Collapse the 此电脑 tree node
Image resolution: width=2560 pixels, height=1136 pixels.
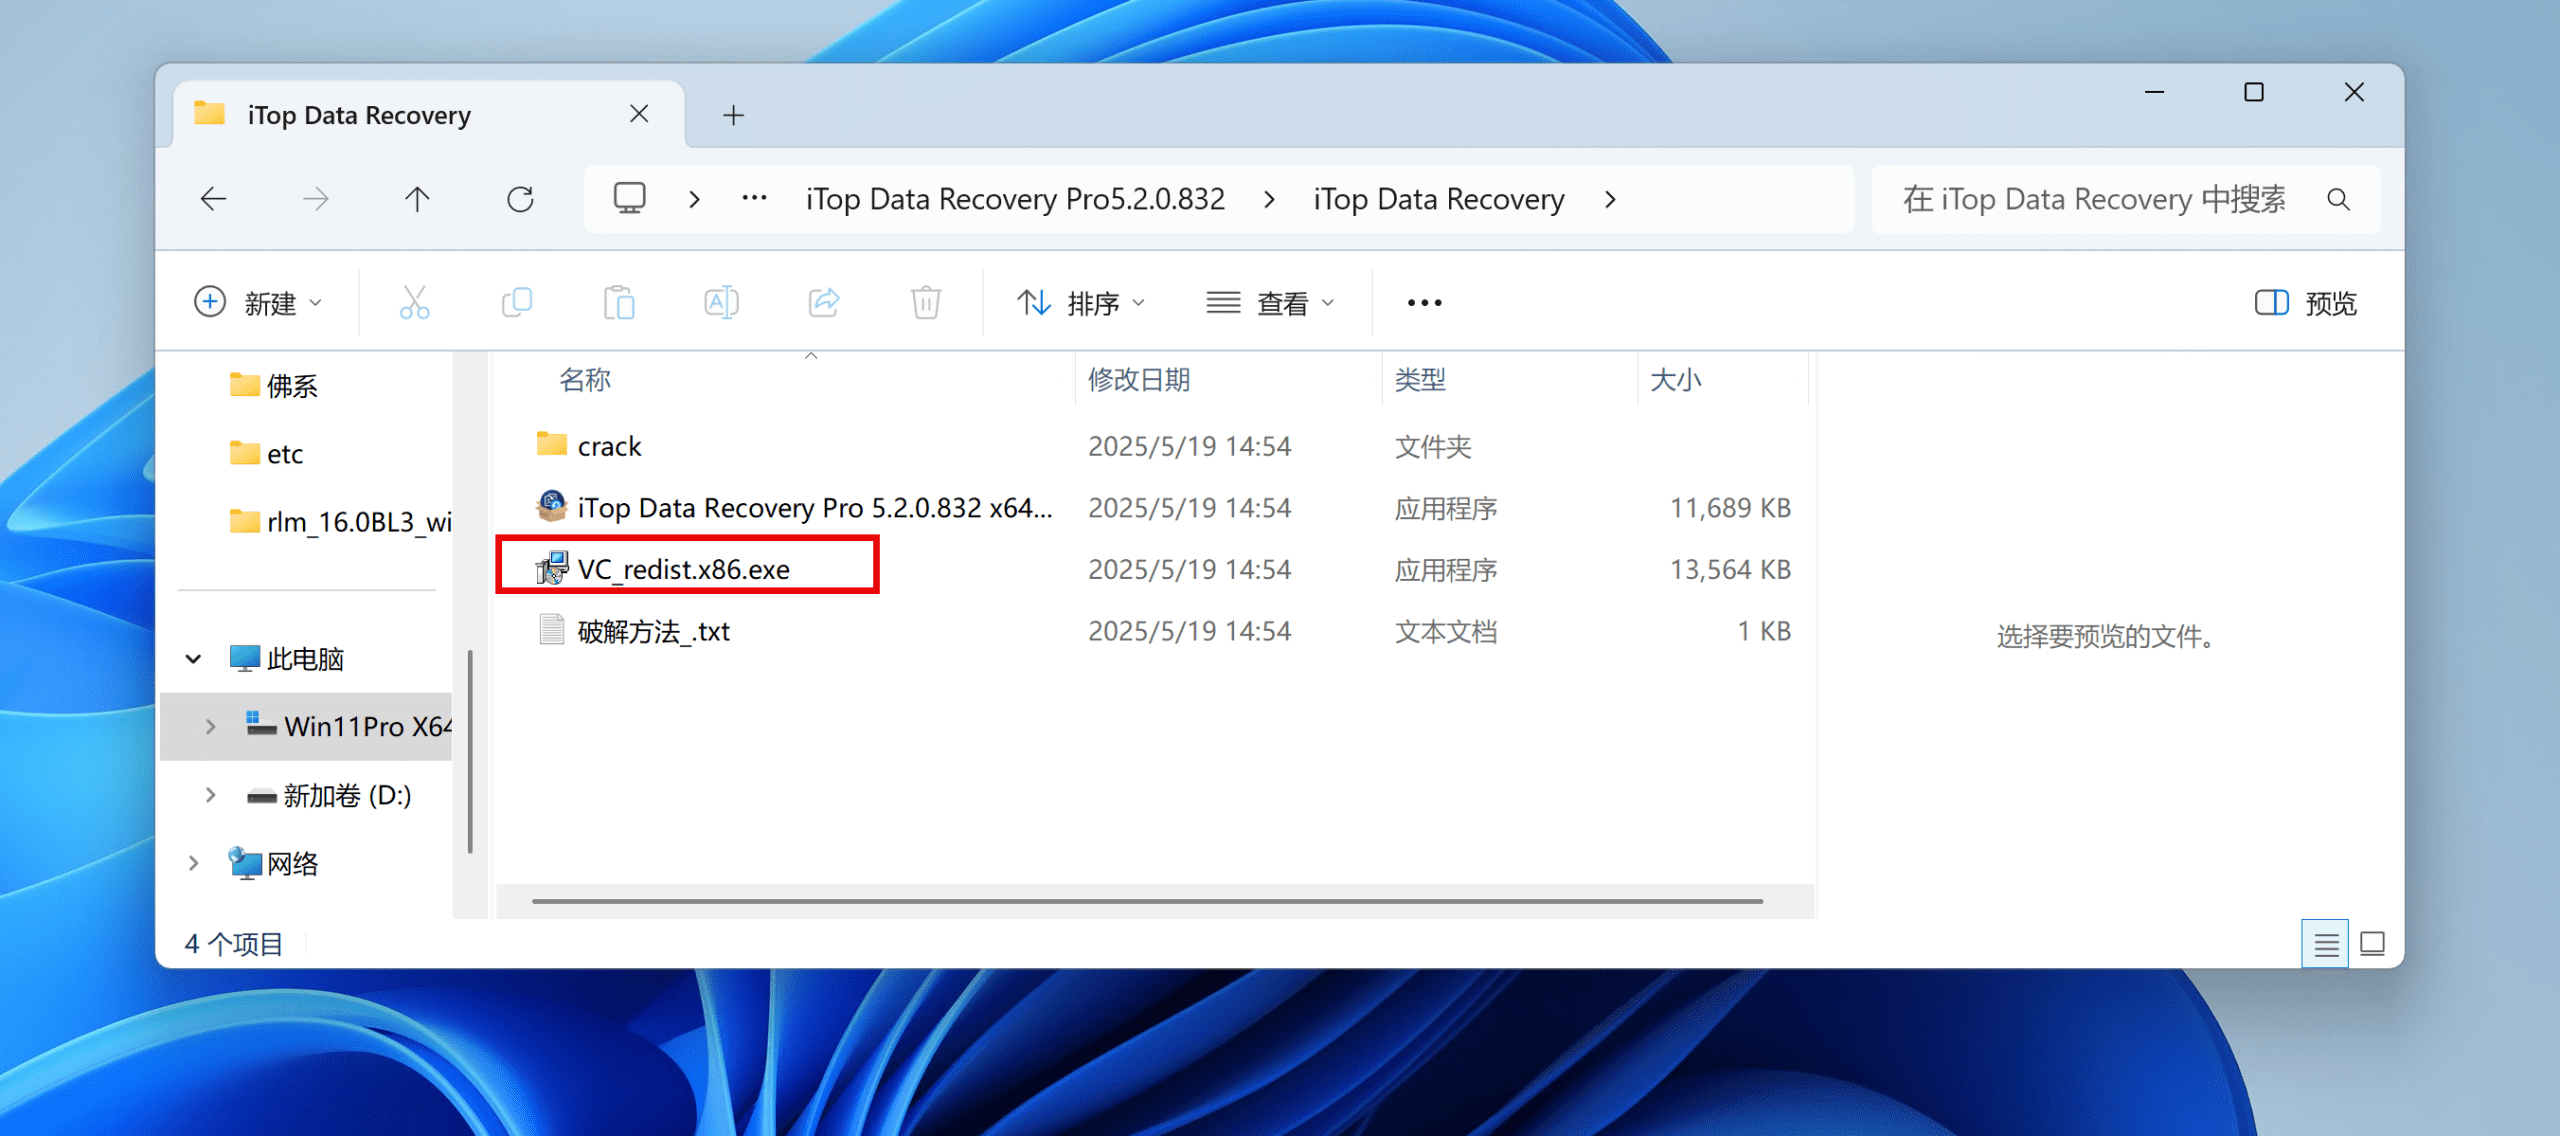[194, 658]
